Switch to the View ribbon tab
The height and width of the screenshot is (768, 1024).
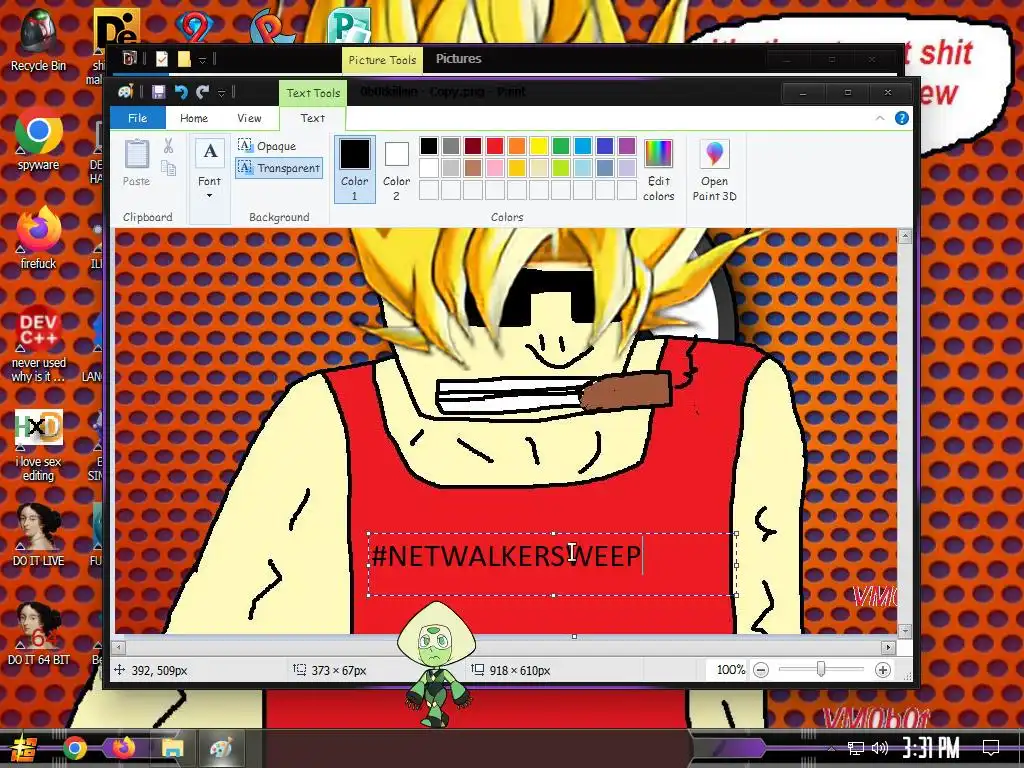[249, 118]
